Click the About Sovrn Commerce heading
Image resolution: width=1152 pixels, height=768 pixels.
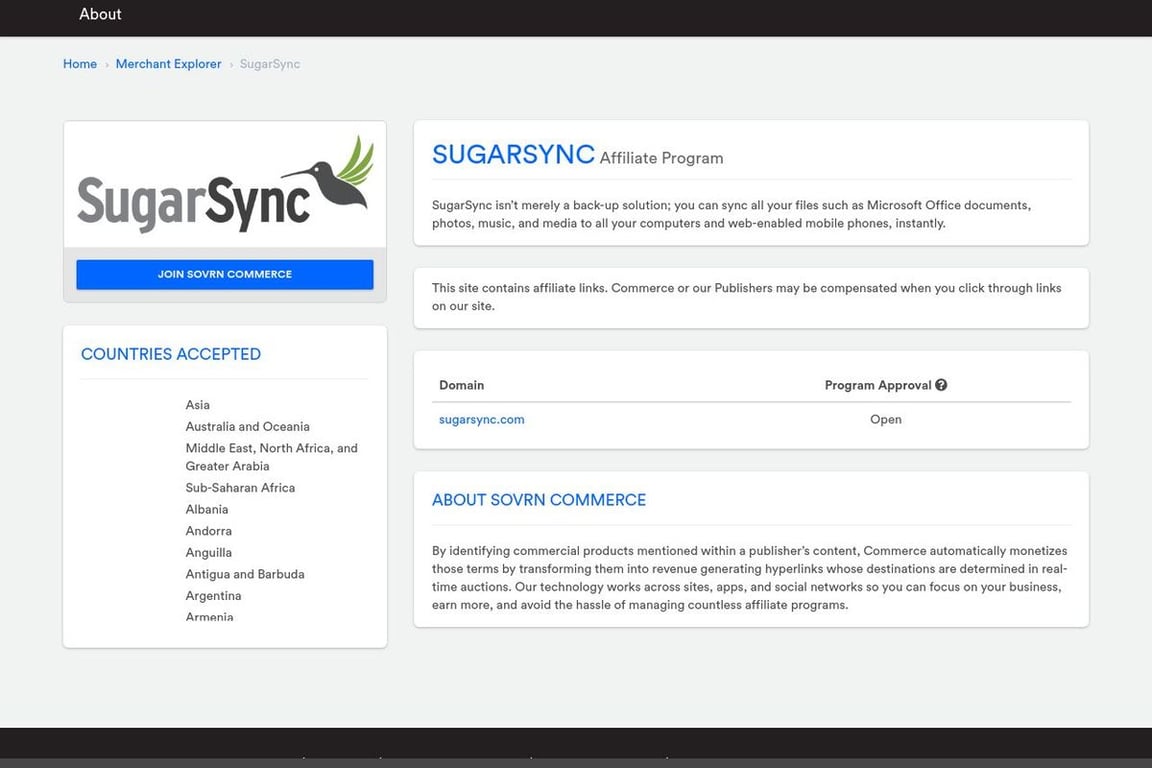pos(539,500)
